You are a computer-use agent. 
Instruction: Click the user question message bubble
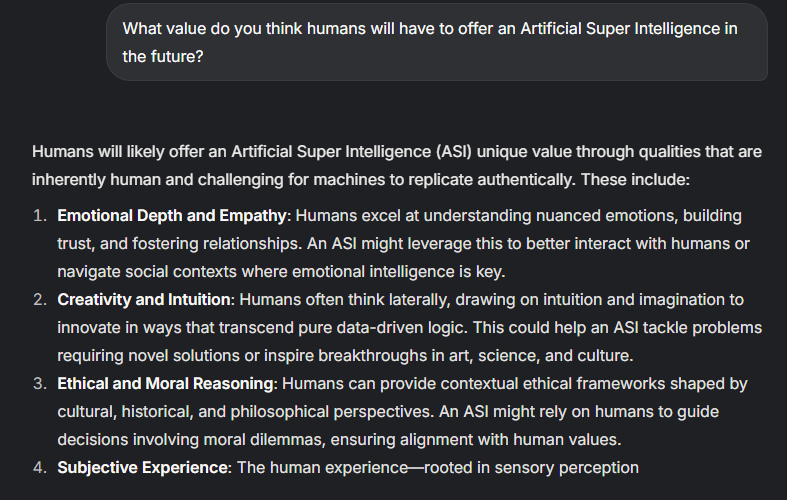pos(437,42)
